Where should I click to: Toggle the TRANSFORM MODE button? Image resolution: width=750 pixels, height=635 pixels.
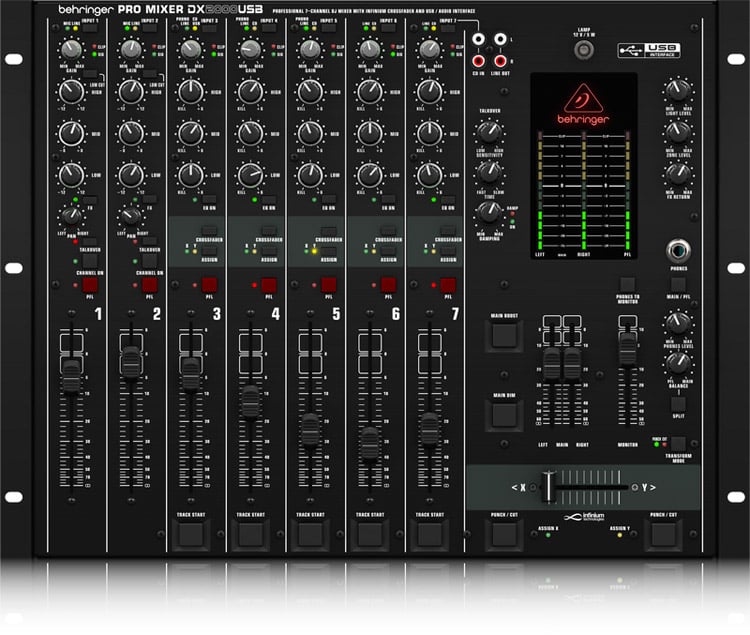[x=678, y=443]
